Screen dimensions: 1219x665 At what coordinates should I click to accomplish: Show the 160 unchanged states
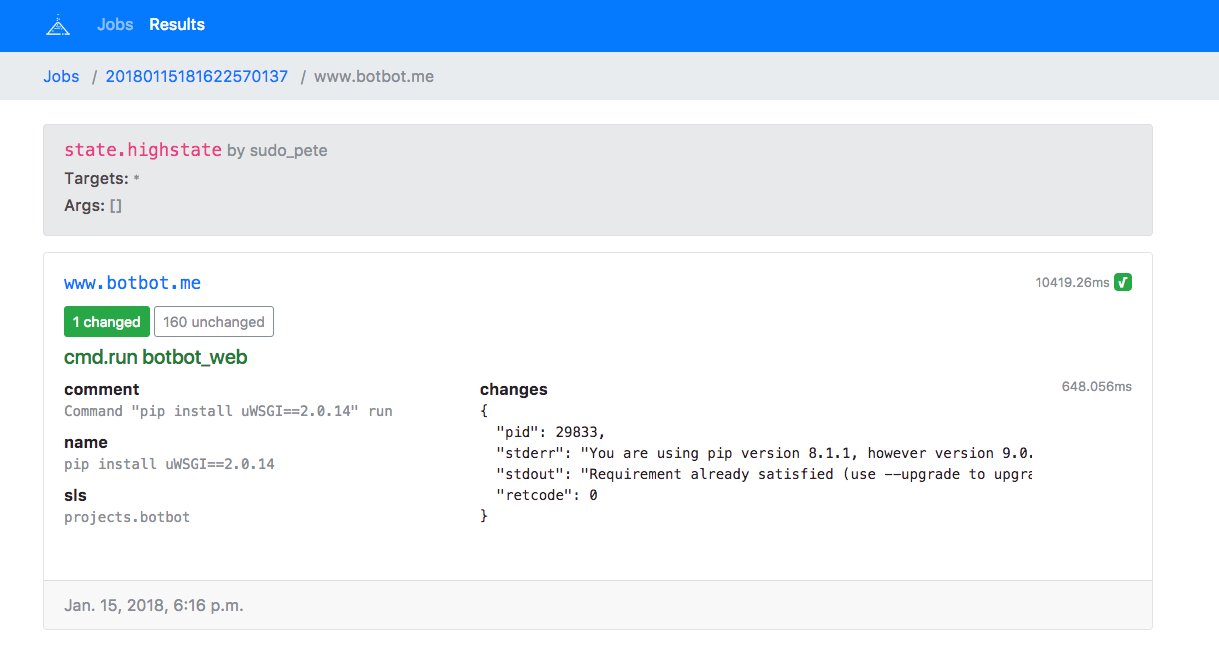point(214,322)
